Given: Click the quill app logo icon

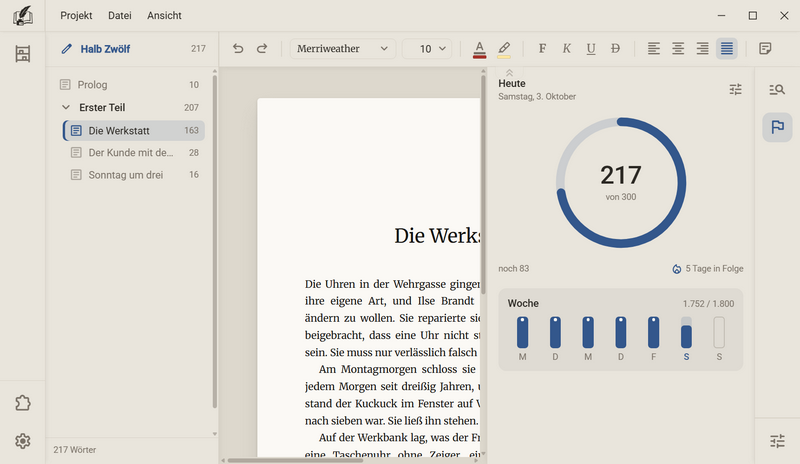Looking at the screenshot, I should pyautogui.click(x=22, y=16).
